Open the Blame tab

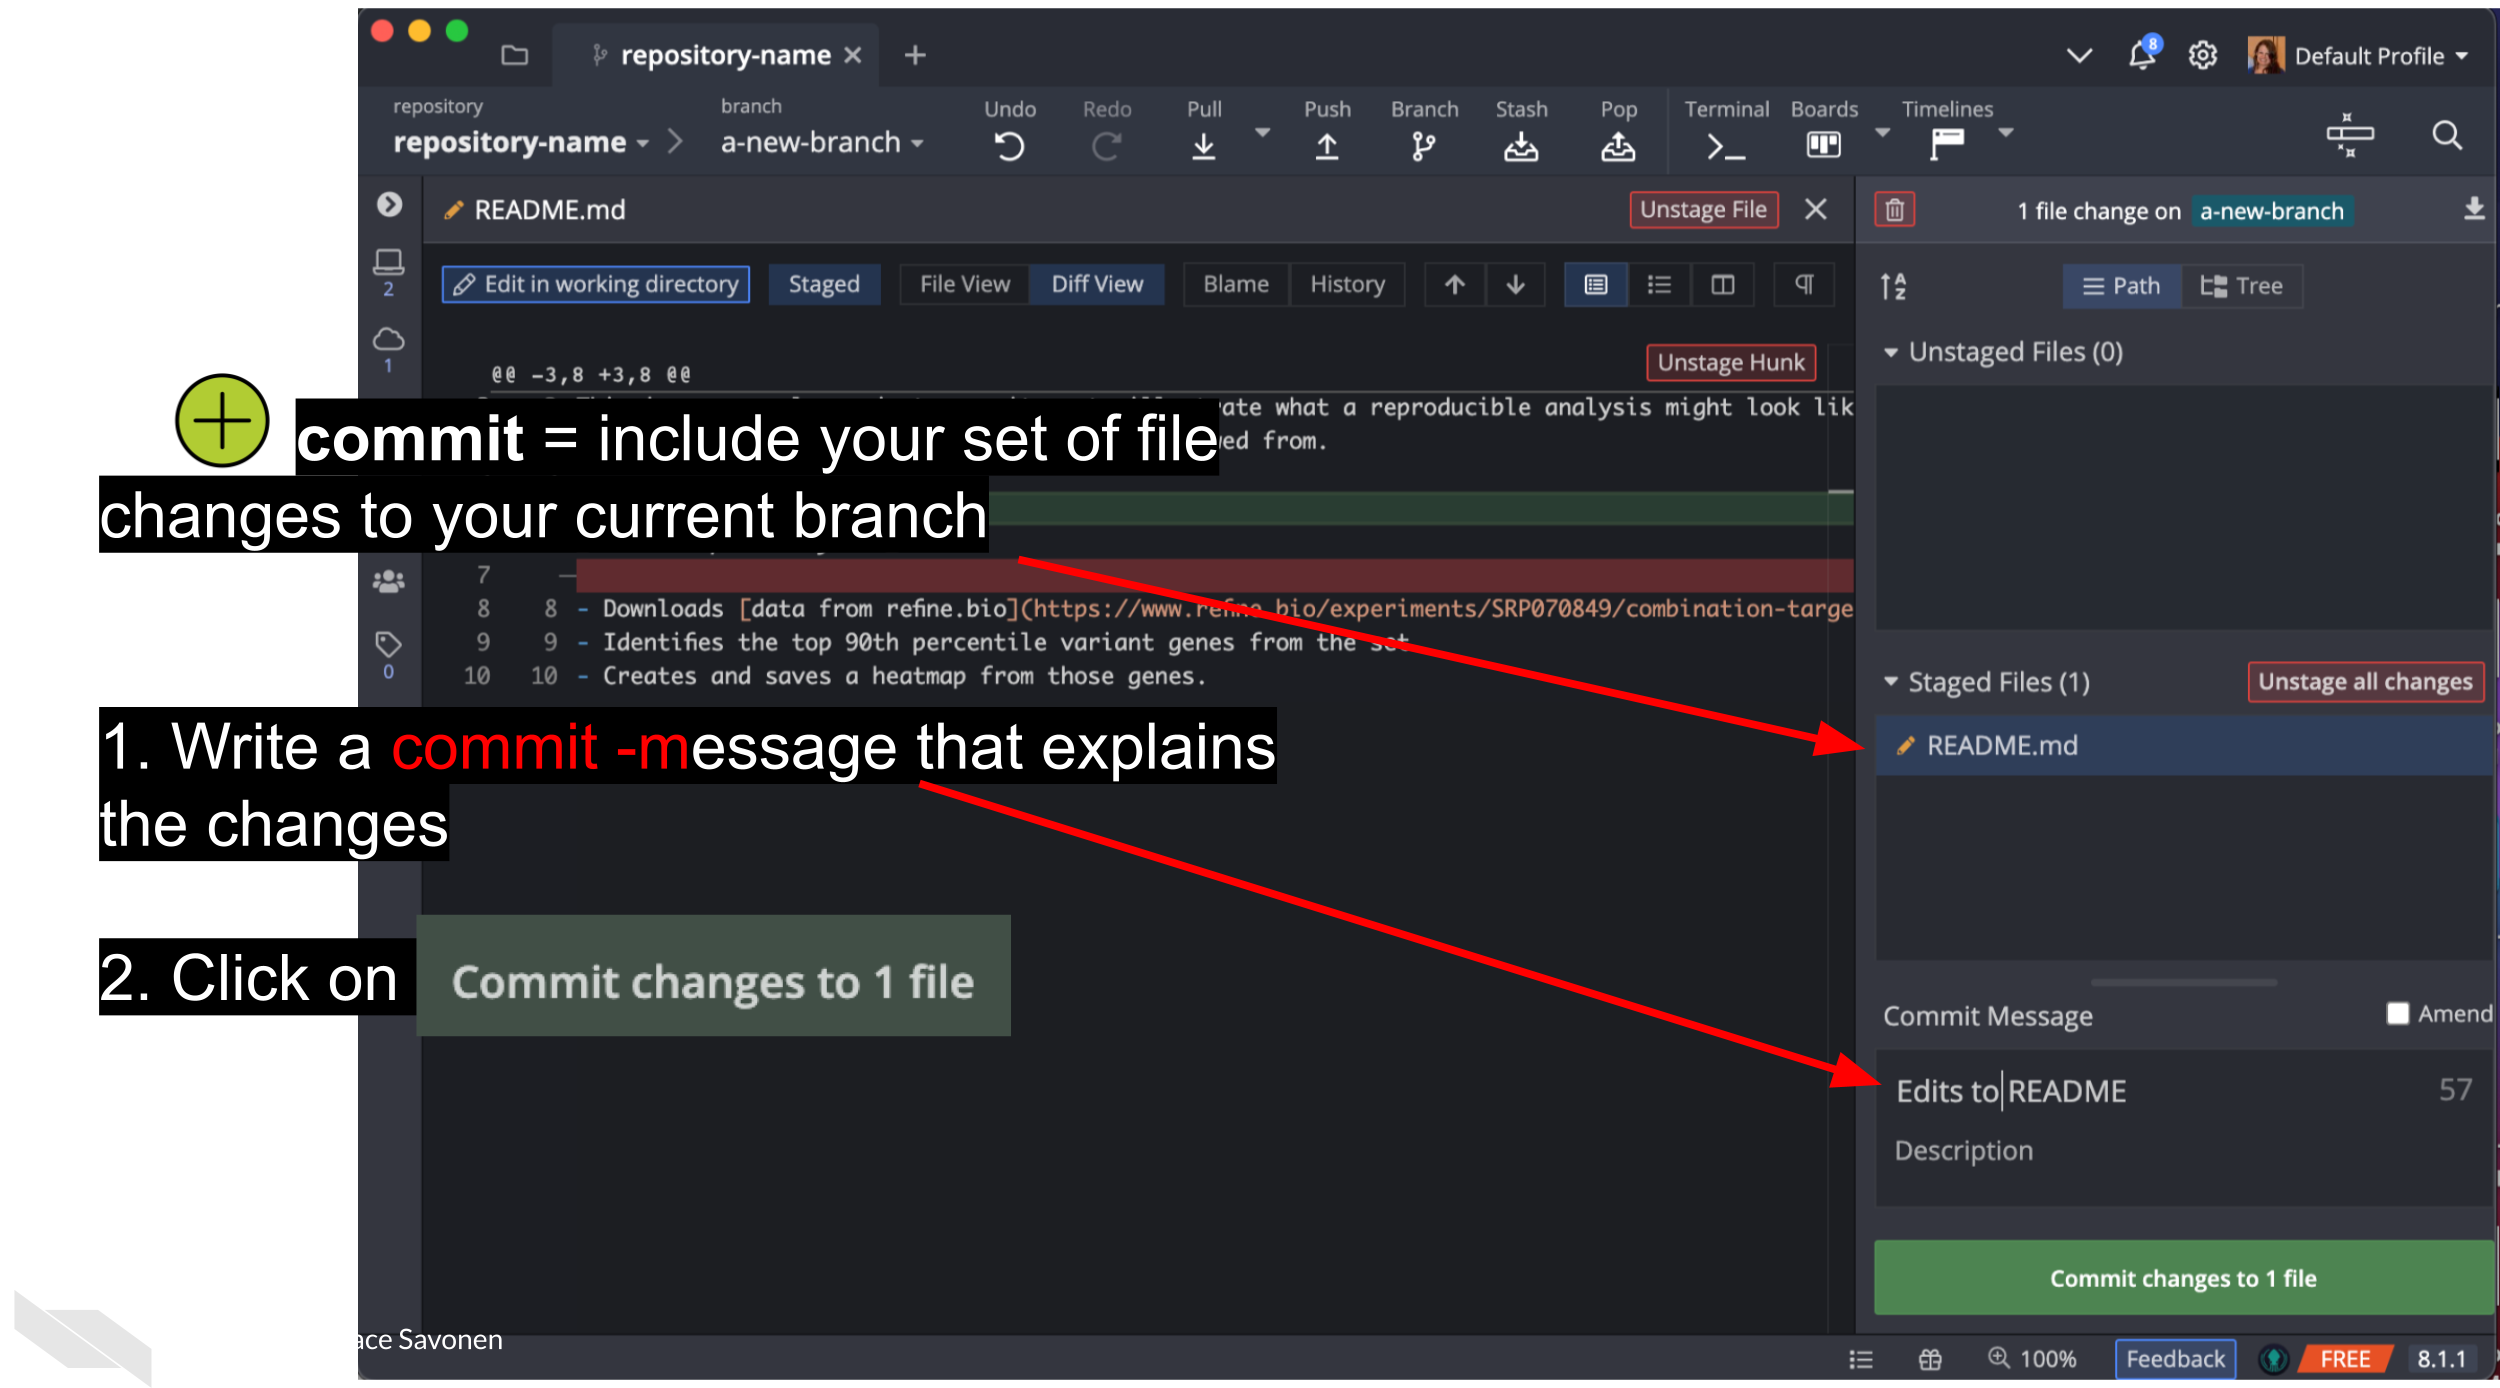[x=1236, y=285]
